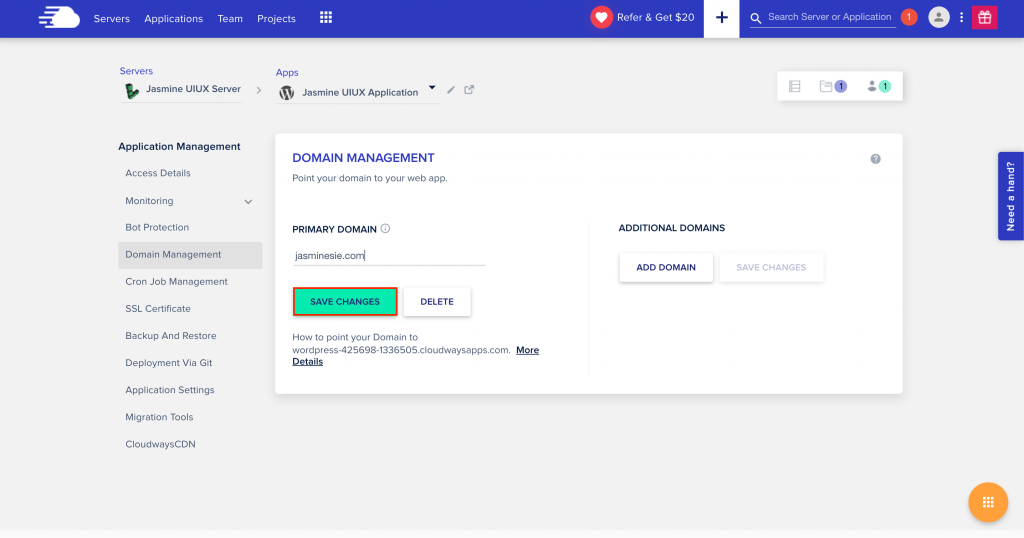
Task: Select Access Details in sidebar
Action: point(158,173)
